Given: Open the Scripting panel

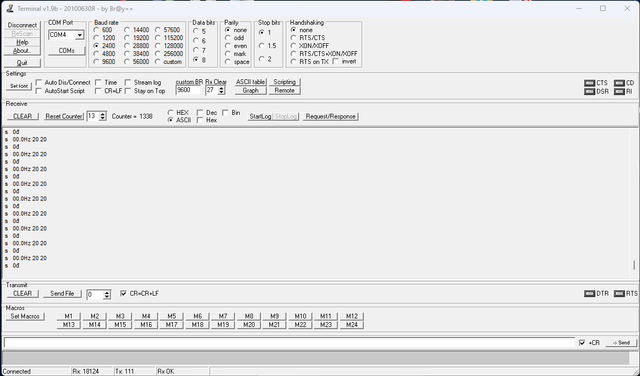Looking at the screenshot, I should click(284, 82).
